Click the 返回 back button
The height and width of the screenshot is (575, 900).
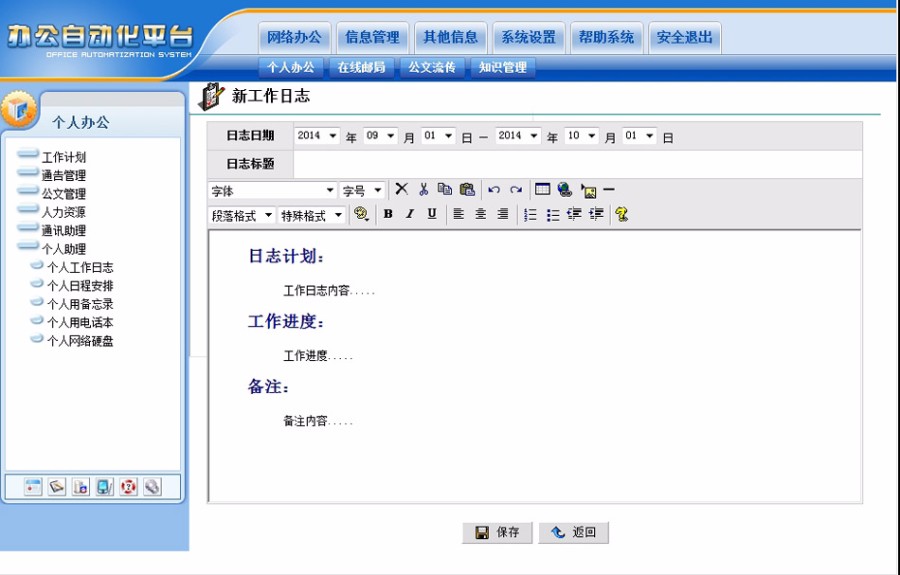click(x=573, y=533)
